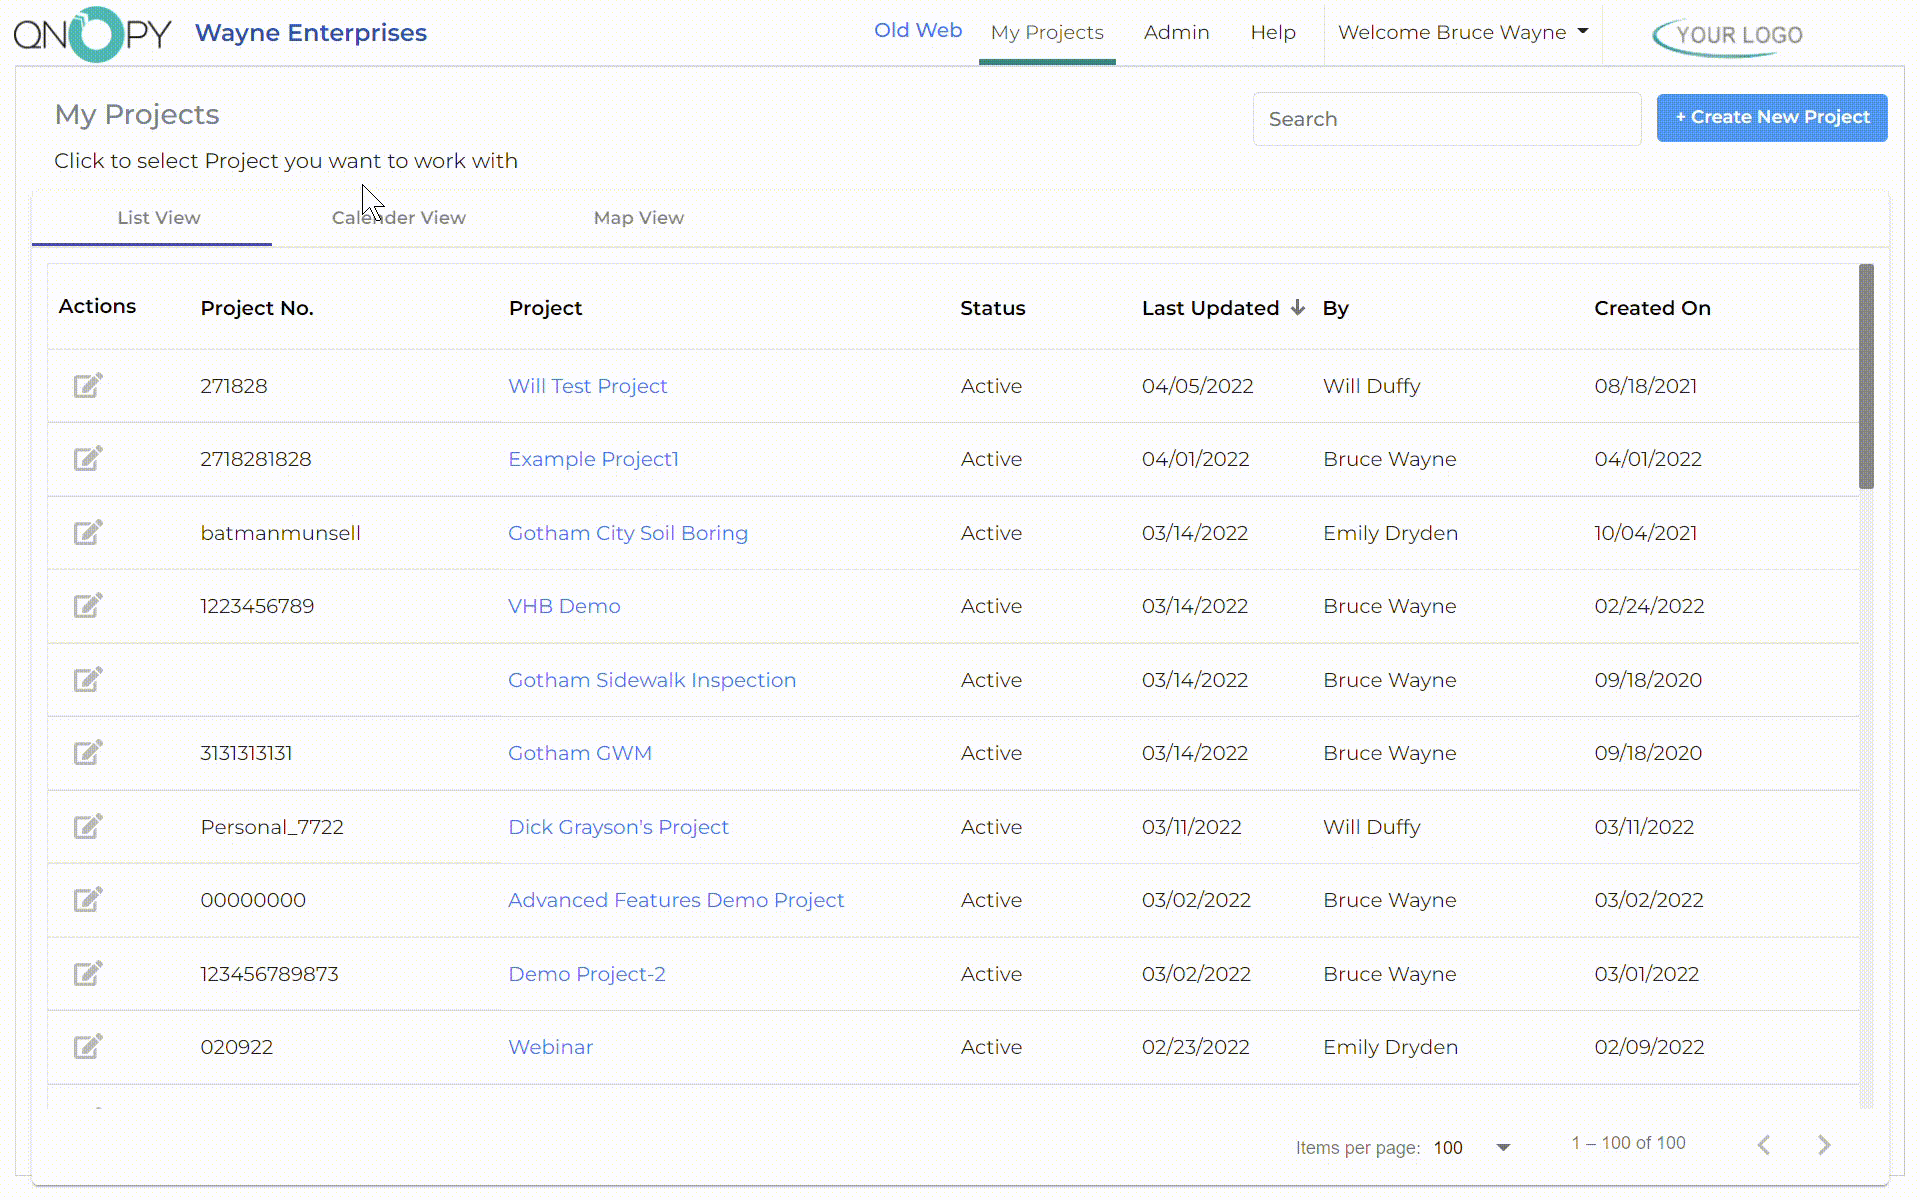Click edit icon for Example Project1
Viewport: 1920px width, 1200px height.
88,458
